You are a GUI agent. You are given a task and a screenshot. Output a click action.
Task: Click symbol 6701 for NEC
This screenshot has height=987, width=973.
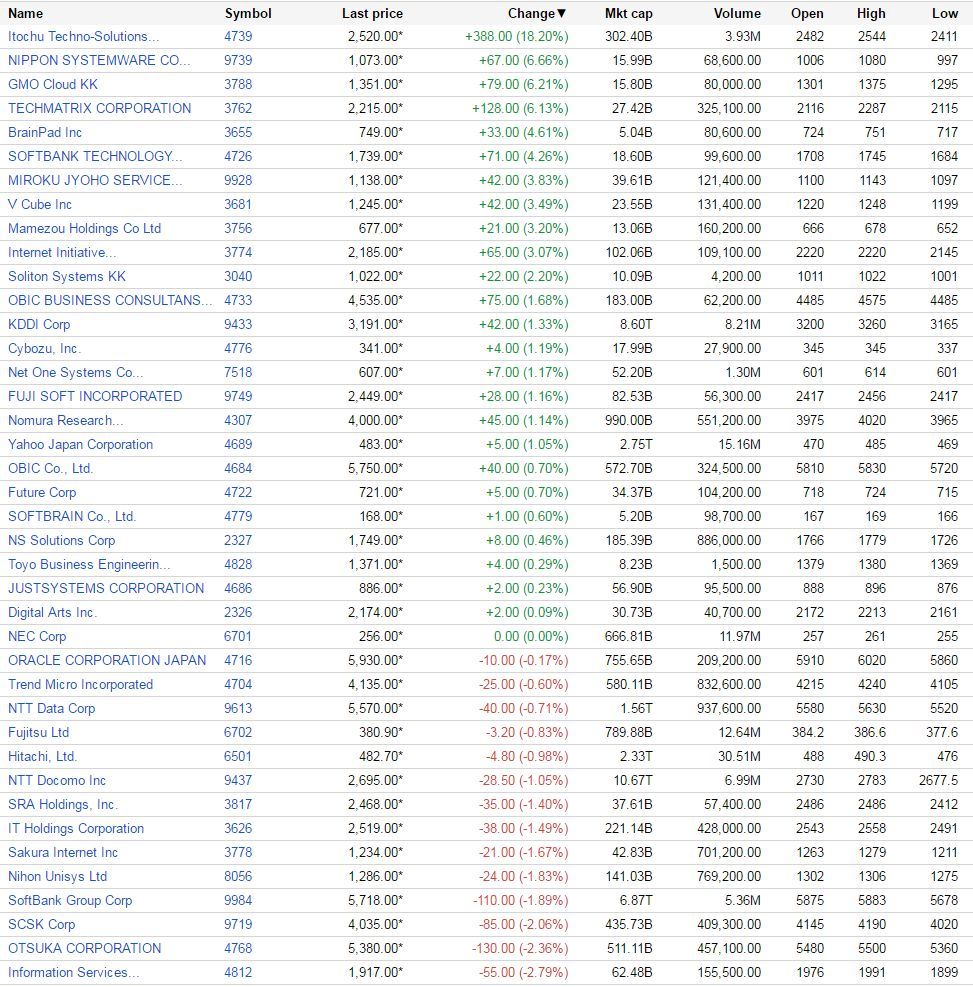point(238,636)
